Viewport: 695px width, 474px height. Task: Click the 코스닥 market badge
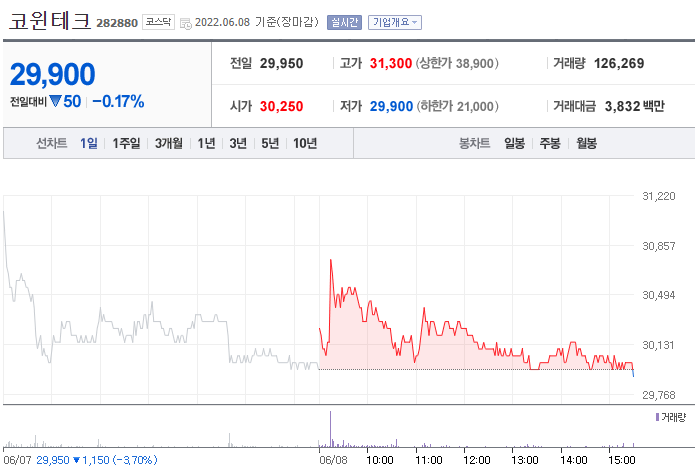158,22
